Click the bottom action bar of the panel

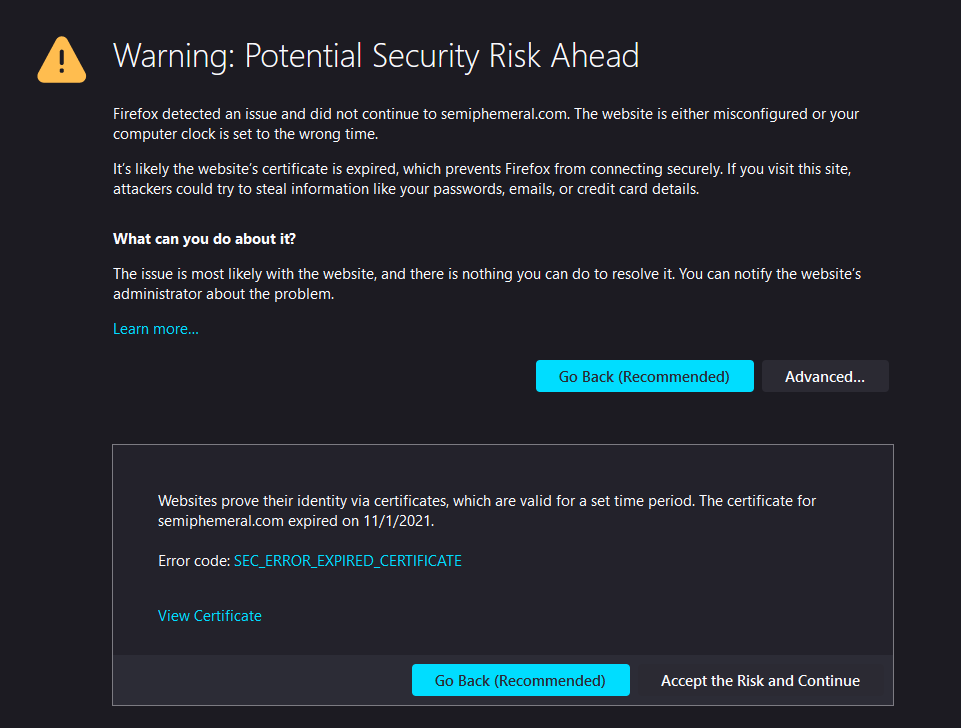click(250, 680)
